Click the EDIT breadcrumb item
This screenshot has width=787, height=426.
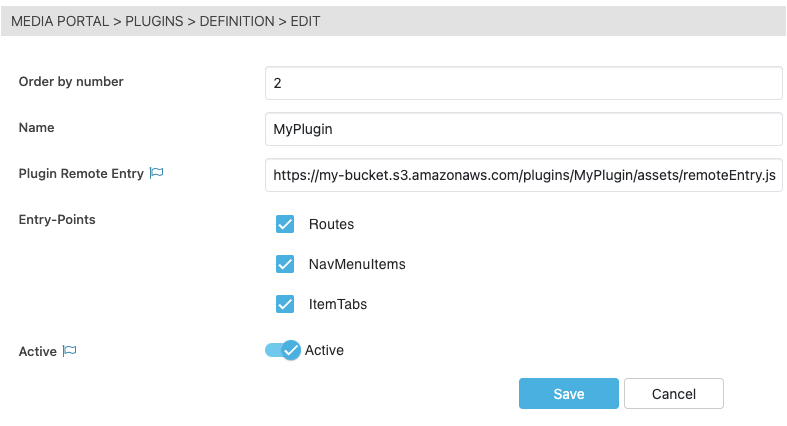(305, 21)
